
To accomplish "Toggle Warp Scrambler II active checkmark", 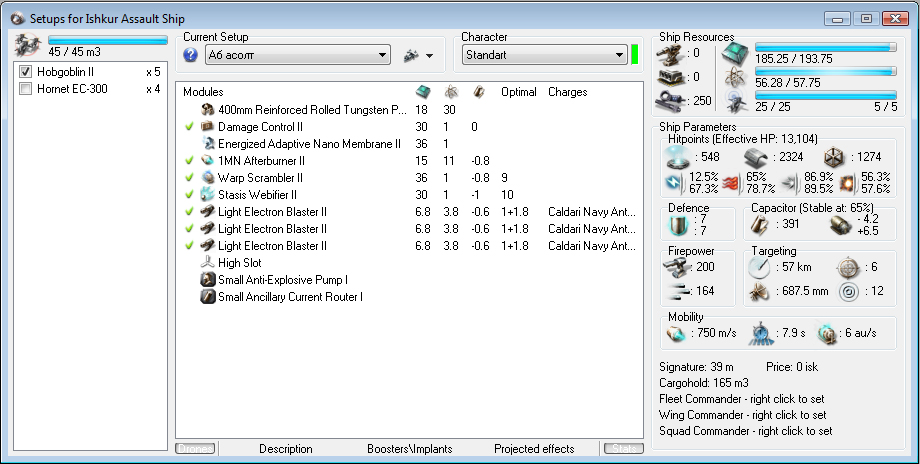I will click(189, 178).
